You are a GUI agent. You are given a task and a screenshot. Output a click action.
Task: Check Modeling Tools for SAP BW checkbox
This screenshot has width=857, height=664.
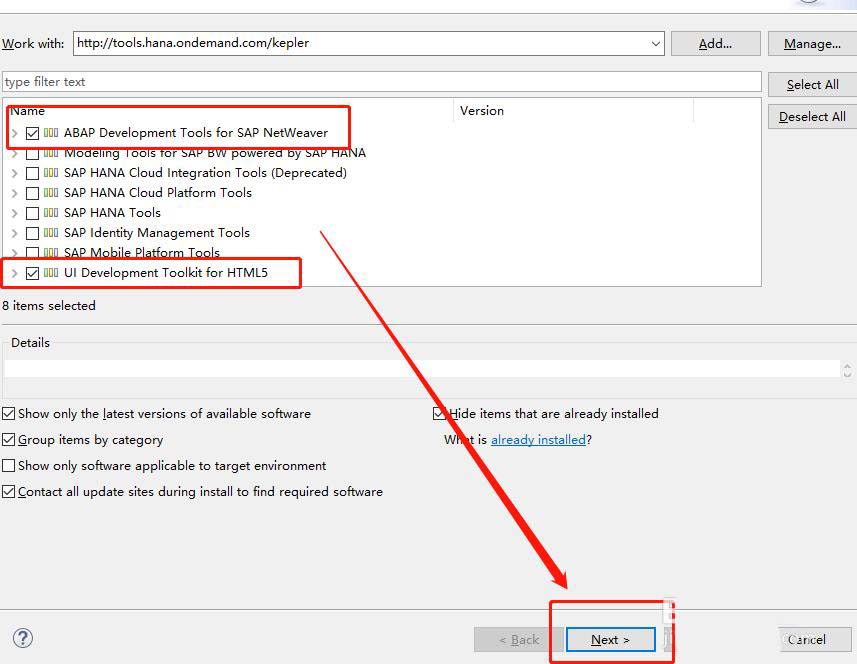[32, 154]
